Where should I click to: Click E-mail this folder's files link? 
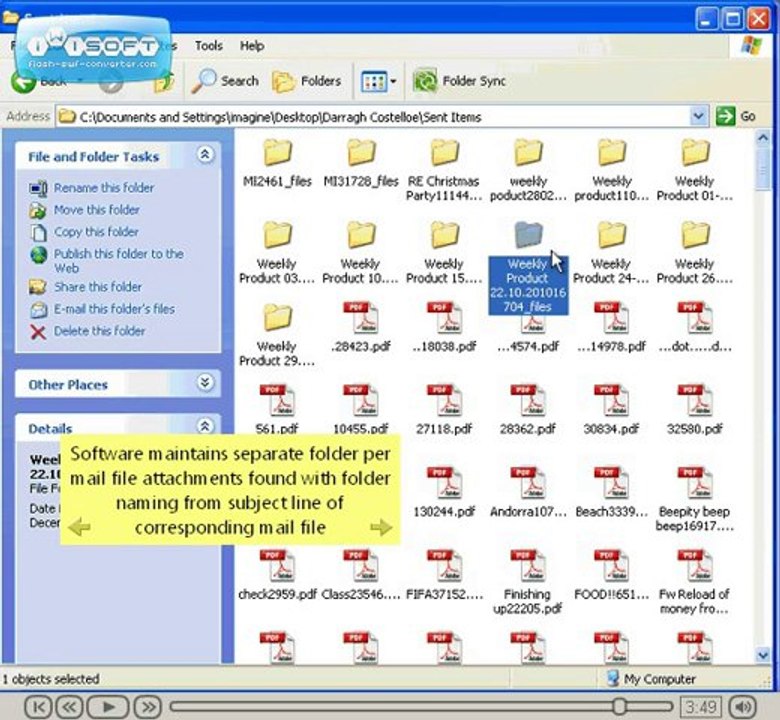(114, 309)
